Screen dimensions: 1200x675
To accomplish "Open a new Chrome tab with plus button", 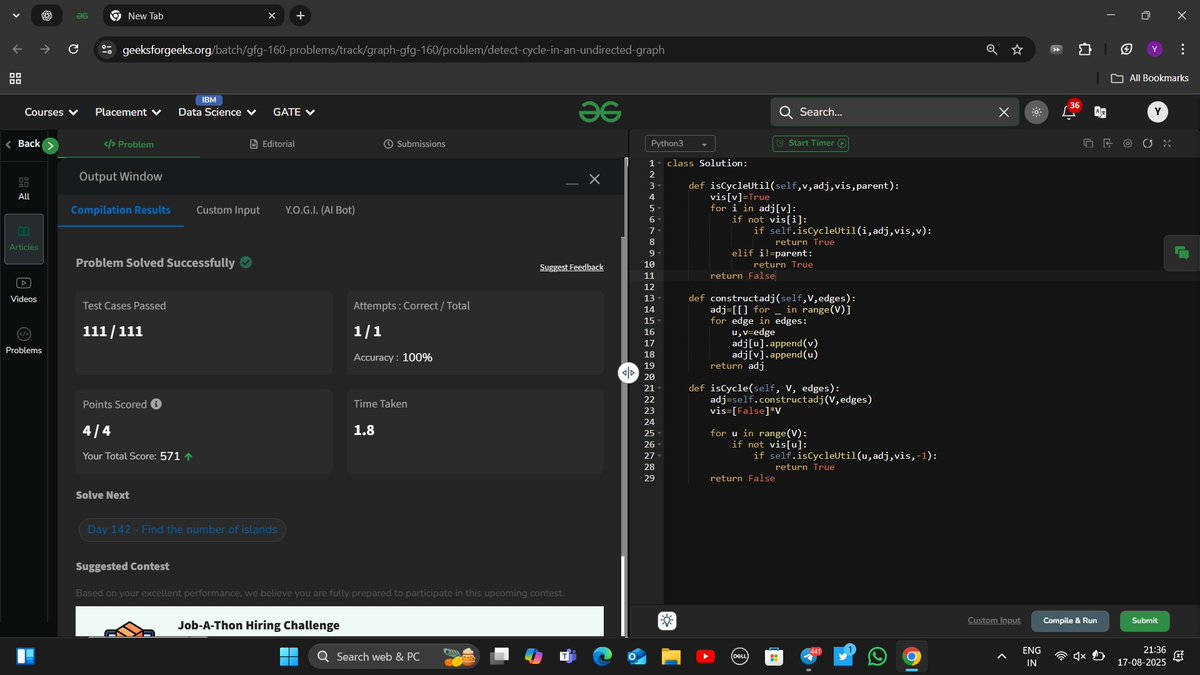I will 300,15.
